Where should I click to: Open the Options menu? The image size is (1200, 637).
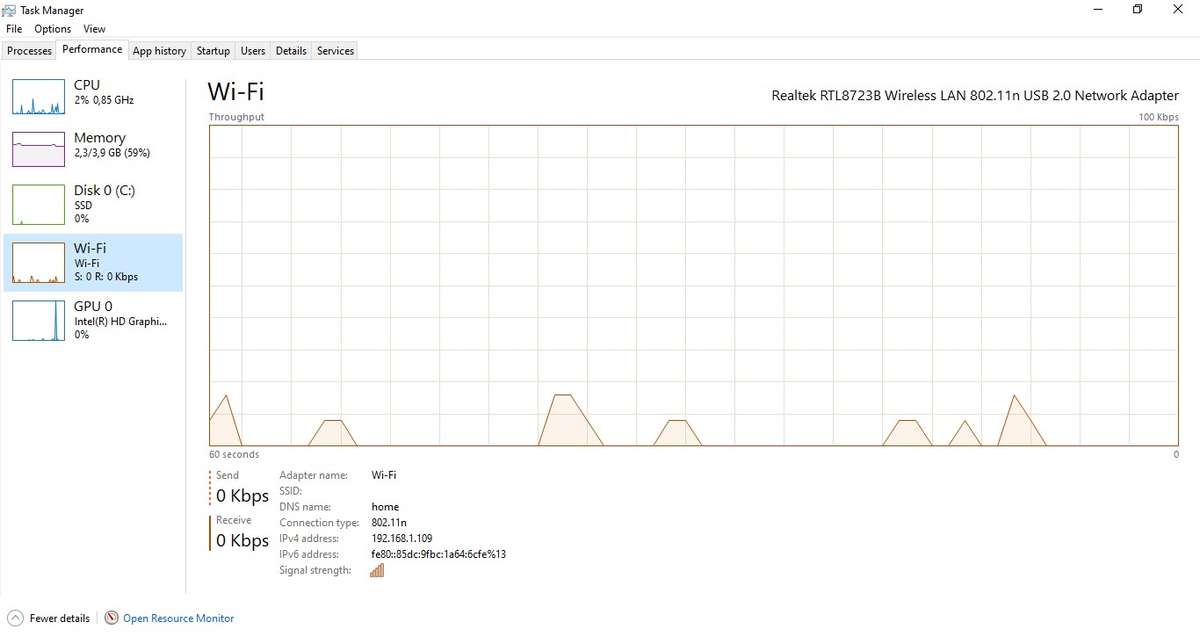click(53, 29)
